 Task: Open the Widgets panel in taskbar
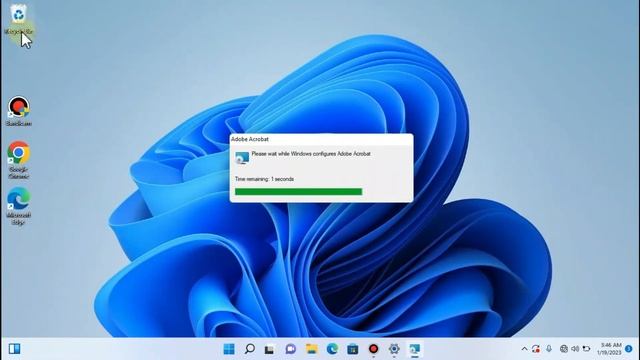(15, 349)
